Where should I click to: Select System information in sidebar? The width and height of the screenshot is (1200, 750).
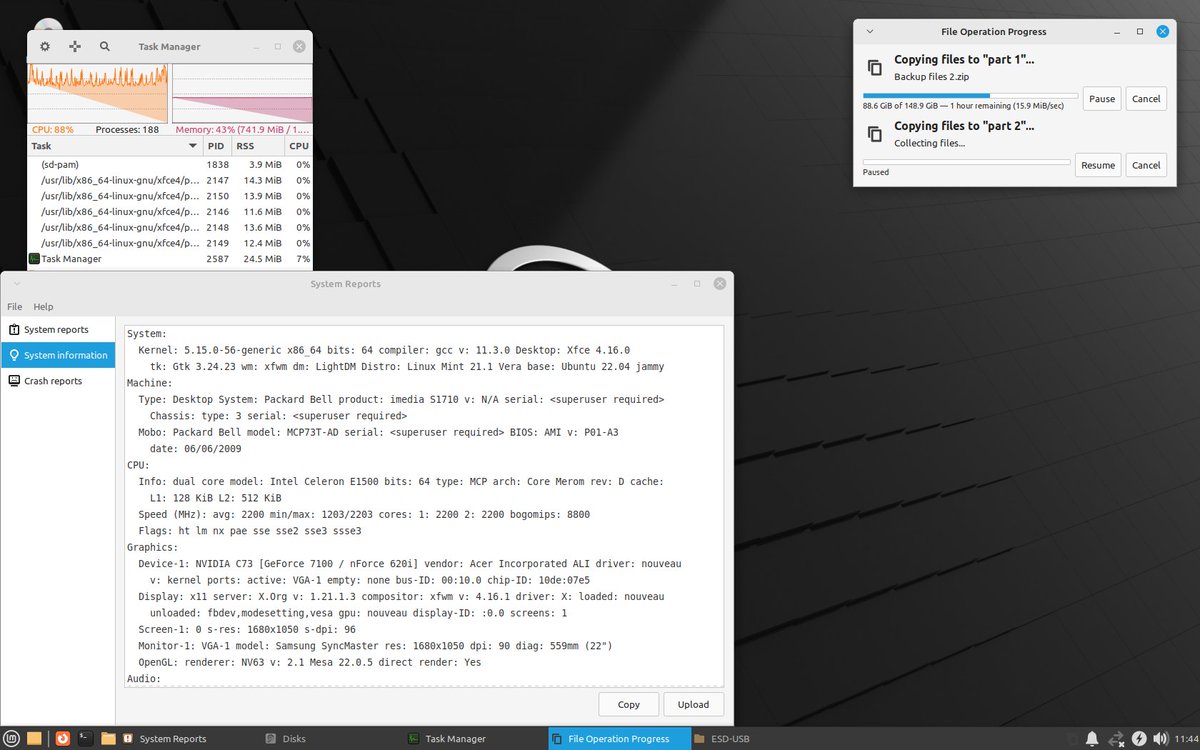[58, 355]
